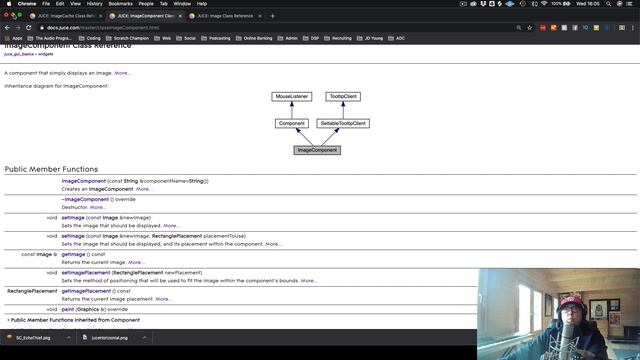Image resolution: width=640 pixels, height=360 pixels.
Task: Open the ~ImageComponent destructor link
Action: tap(85, 199)
